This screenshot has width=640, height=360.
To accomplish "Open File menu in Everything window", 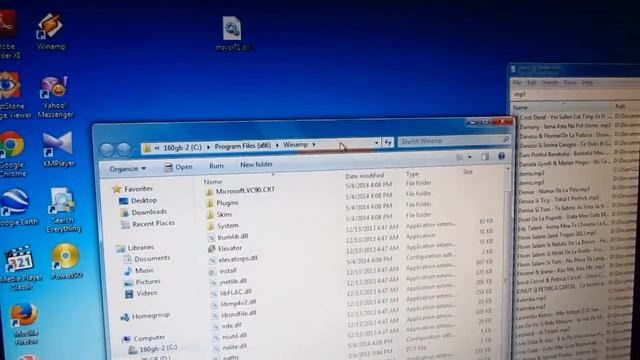I will coord(517,83).
